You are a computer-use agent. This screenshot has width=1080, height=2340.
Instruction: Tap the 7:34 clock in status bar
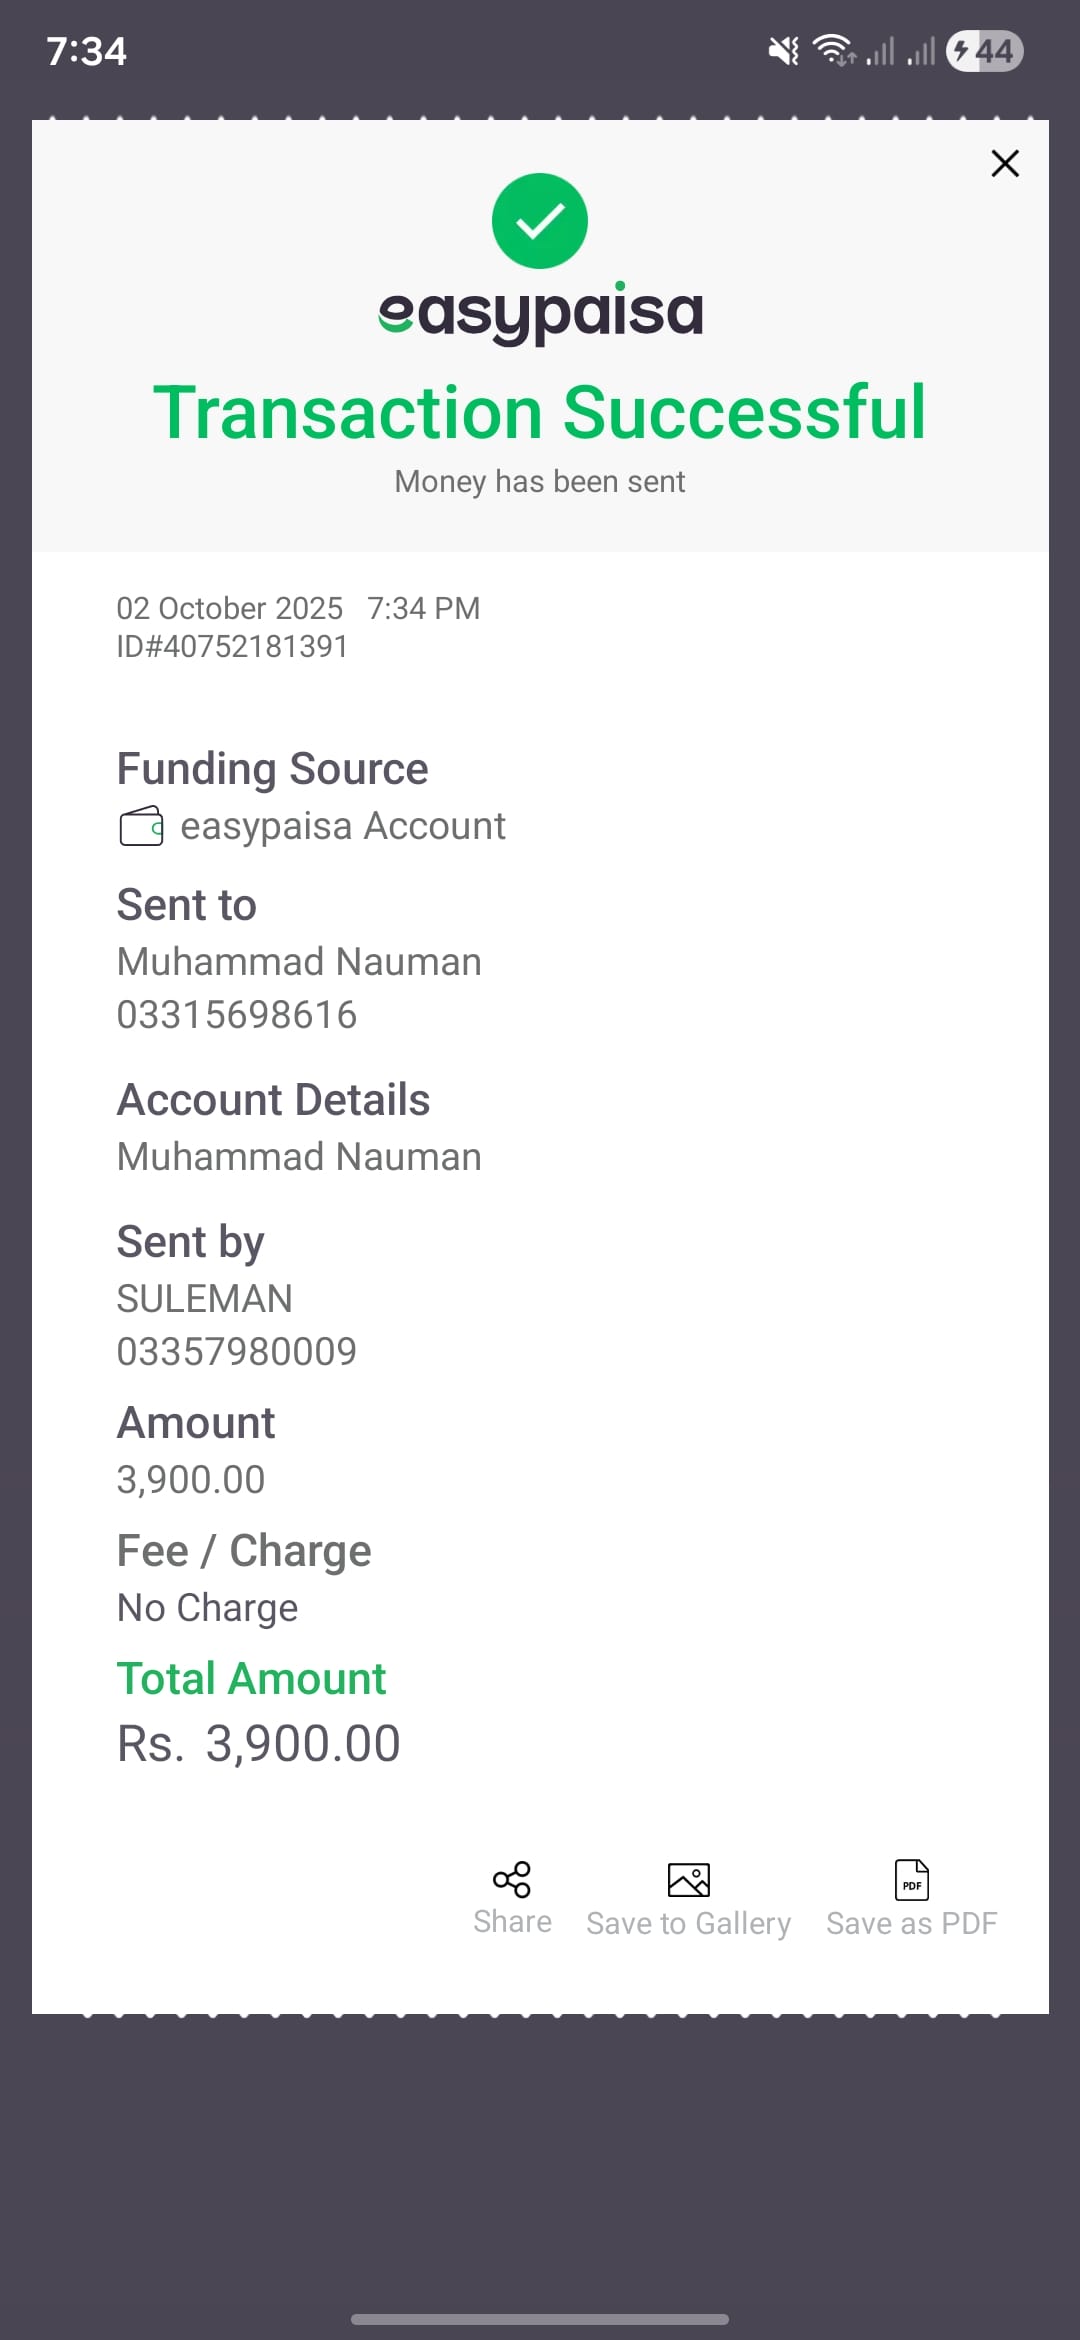[x=87, y=51]
